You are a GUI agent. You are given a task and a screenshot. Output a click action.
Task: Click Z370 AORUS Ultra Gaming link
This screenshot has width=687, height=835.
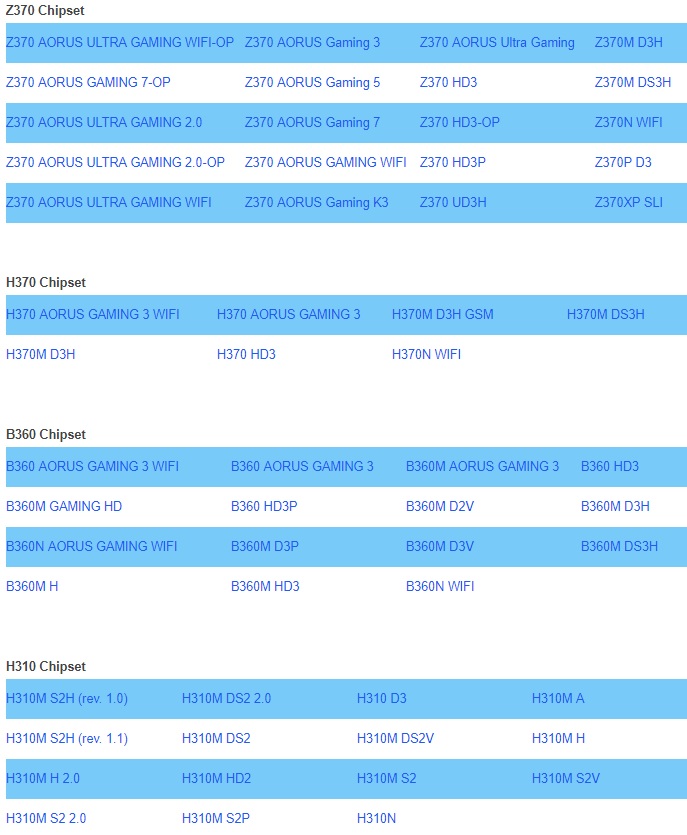click(497, 43)
